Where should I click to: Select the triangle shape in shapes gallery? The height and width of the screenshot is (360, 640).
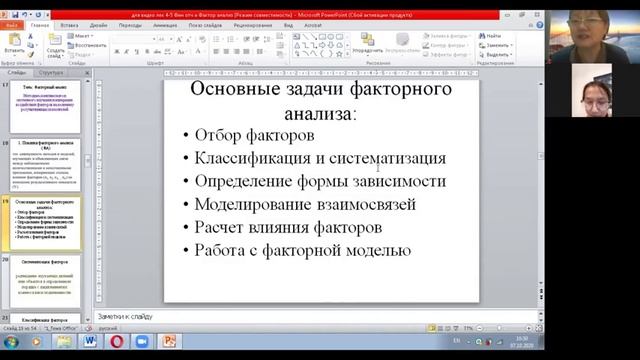click(297, 45)
